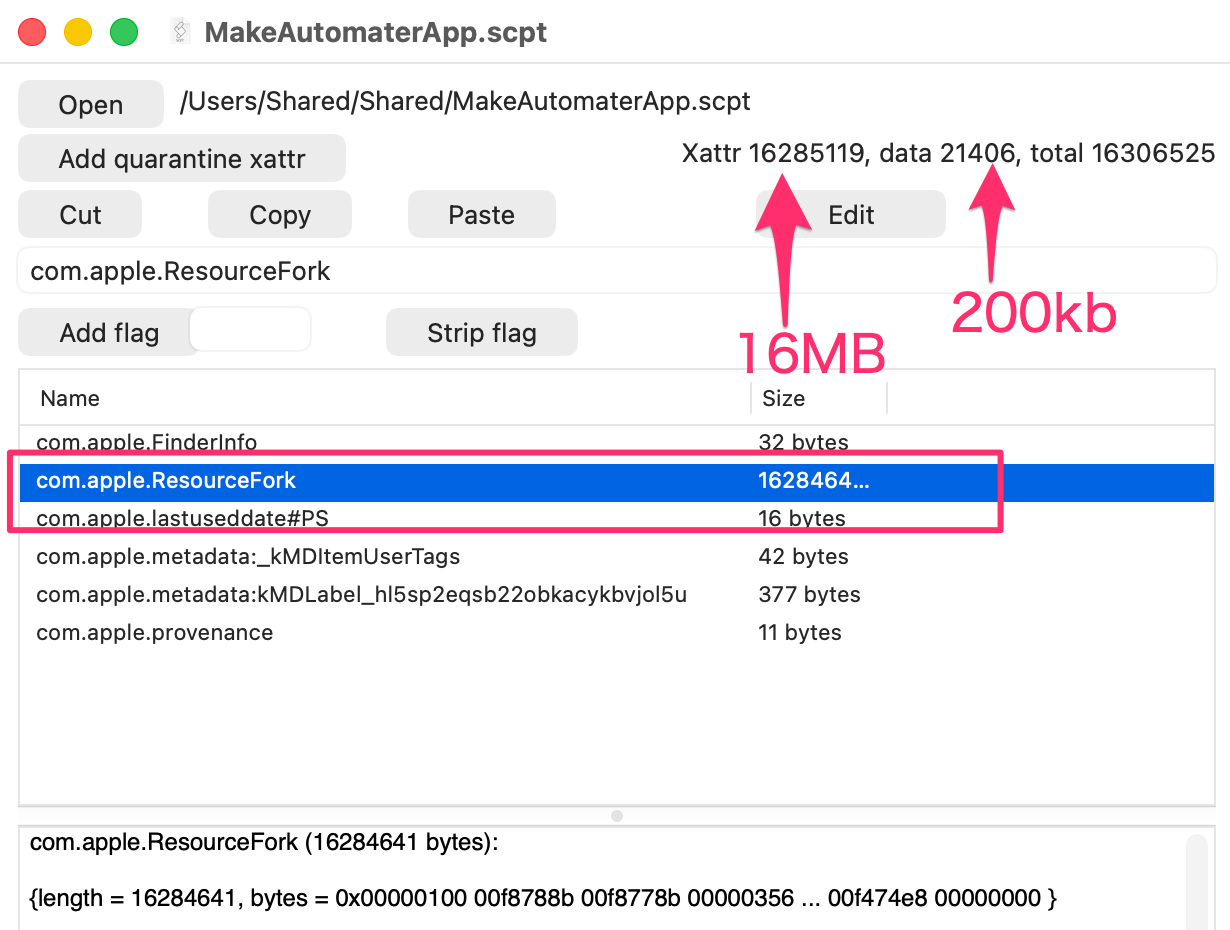1230x930 pixels.
Task: Click Add quarantine xattr button
Action: coord(182,159)
